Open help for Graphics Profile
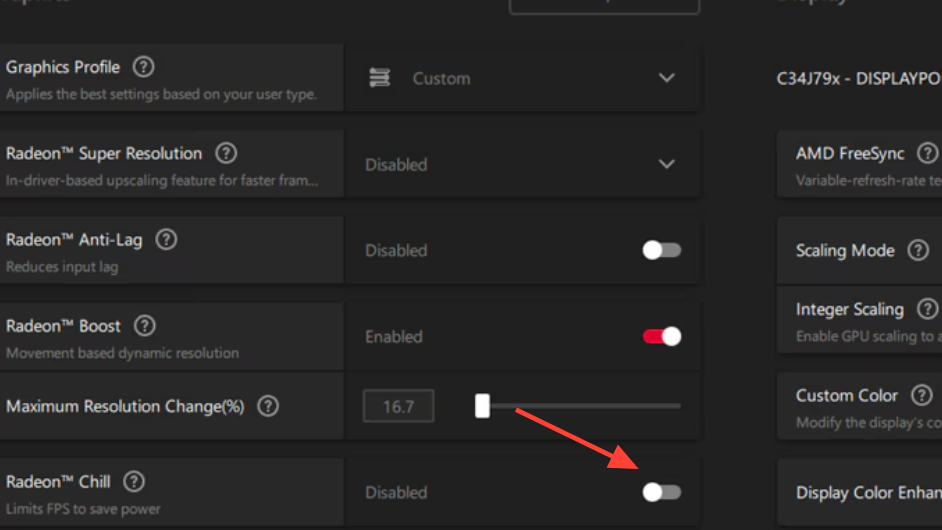Screen dimensions: 942x530 pyautogui.click(x=144, y=67)
